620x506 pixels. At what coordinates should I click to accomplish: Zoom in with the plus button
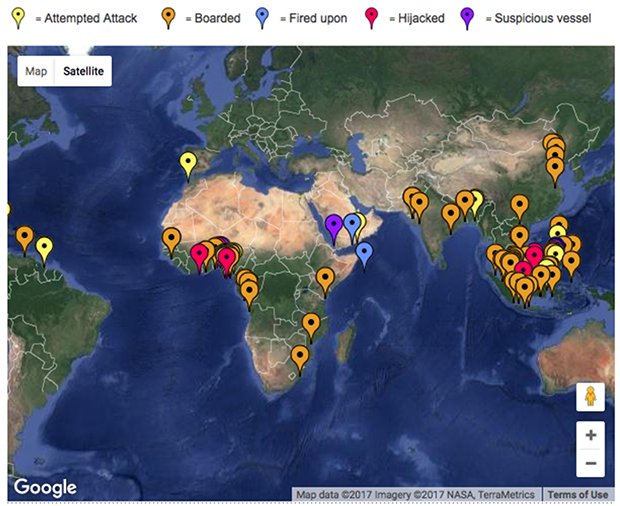[590, 435]
